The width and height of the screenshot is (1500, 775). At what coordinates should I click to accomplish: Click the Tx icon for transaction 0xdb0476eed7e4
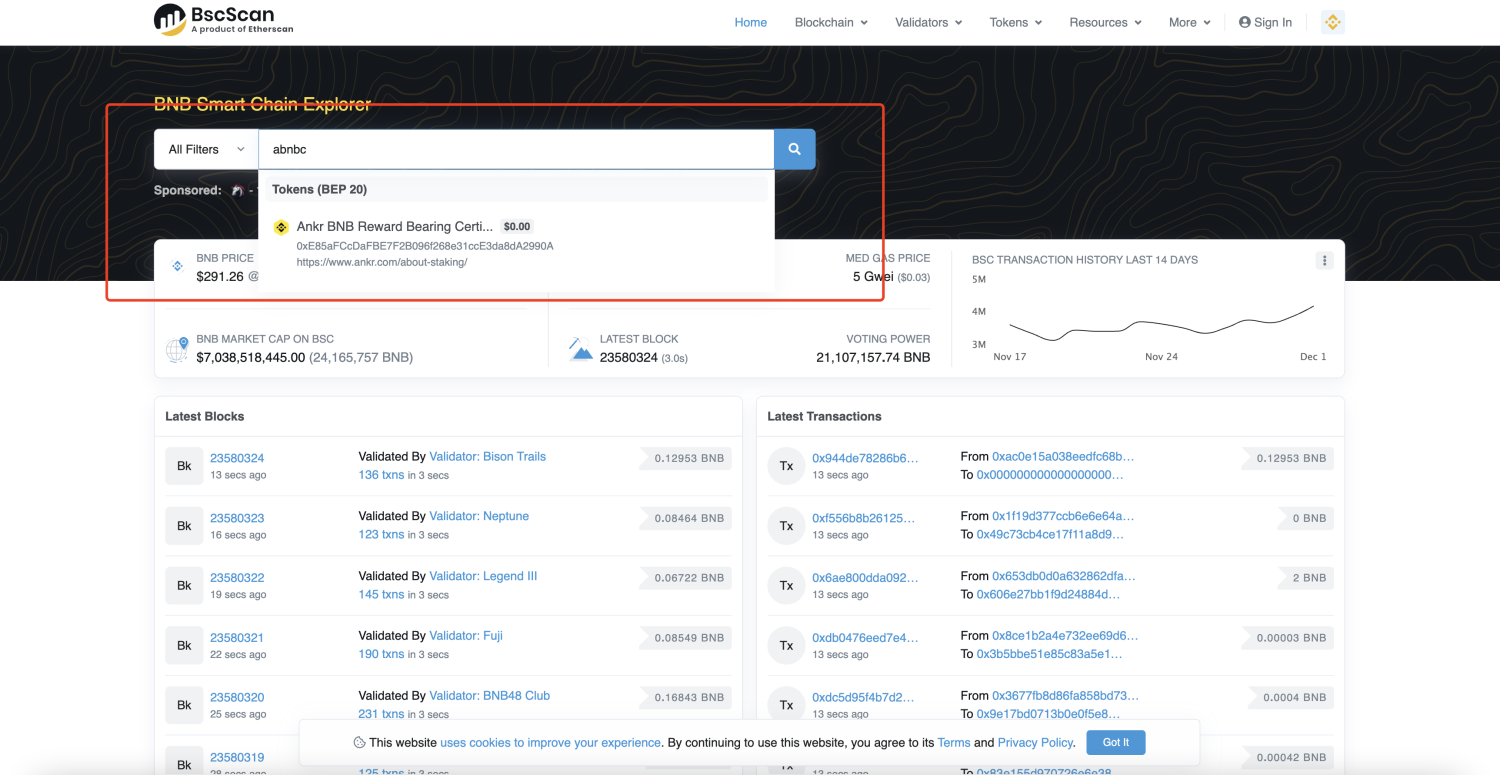(x=786, y=645)
